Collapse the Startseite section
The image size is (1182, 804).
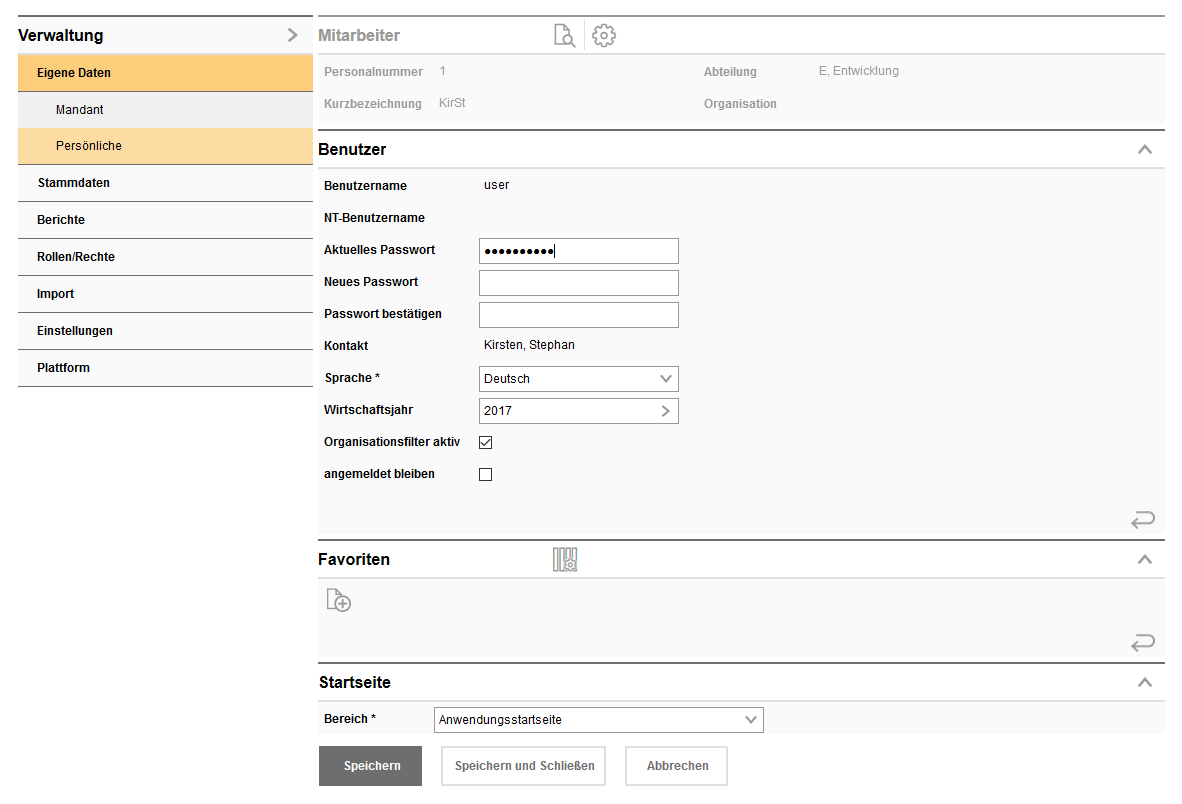click(1145, 683)
